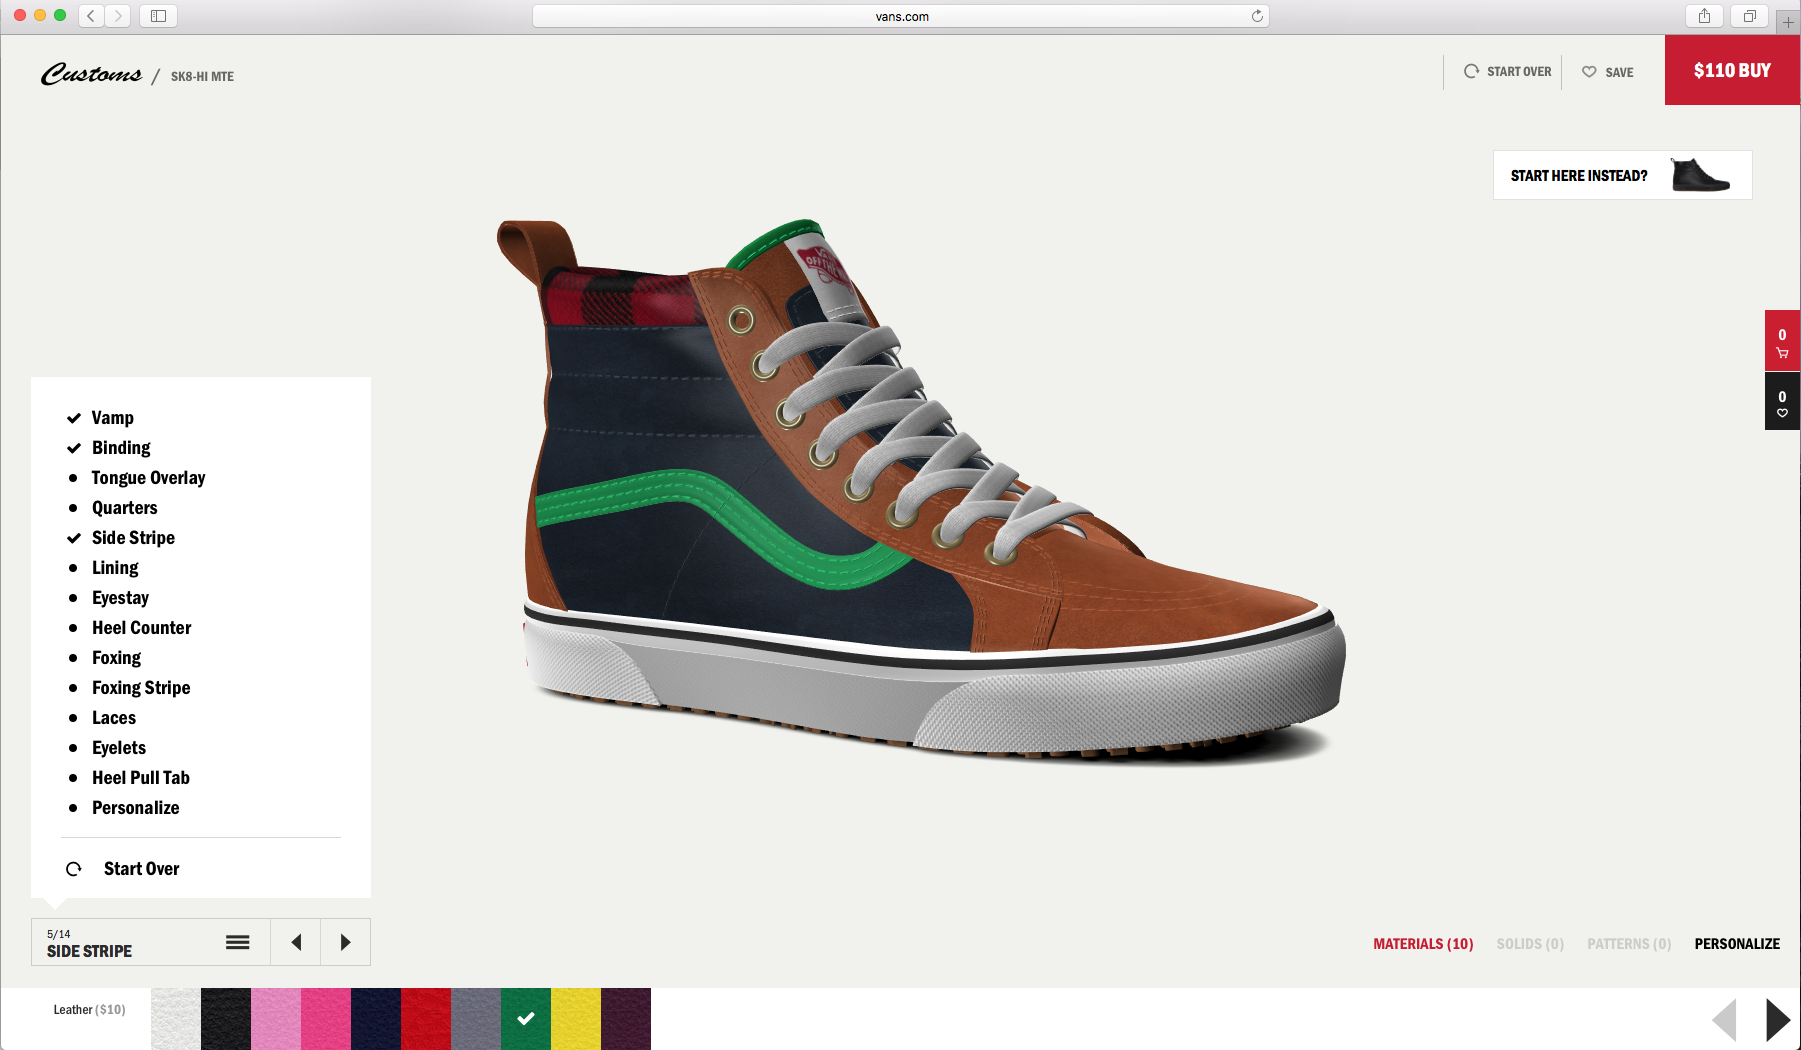
Task: Click the $110 BUY button
Action: 1732,70
